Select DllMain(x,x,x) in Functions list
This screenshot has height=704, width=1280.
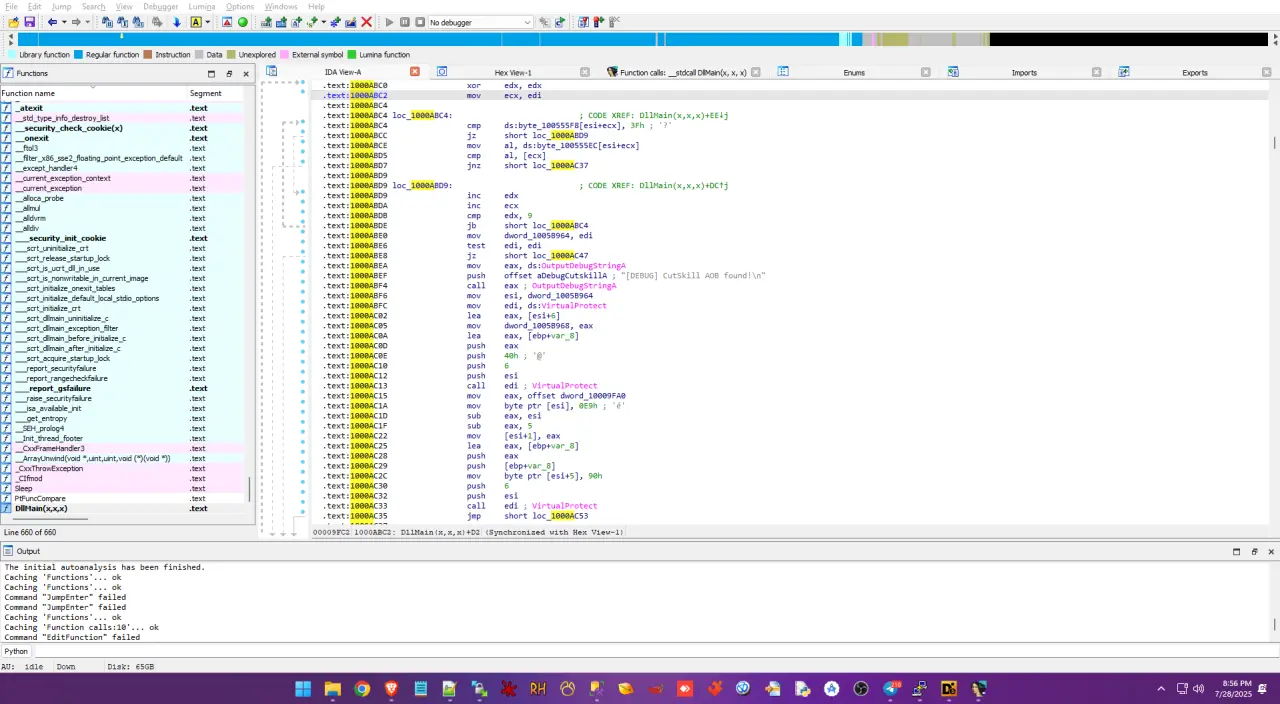[x=122, y=508]
